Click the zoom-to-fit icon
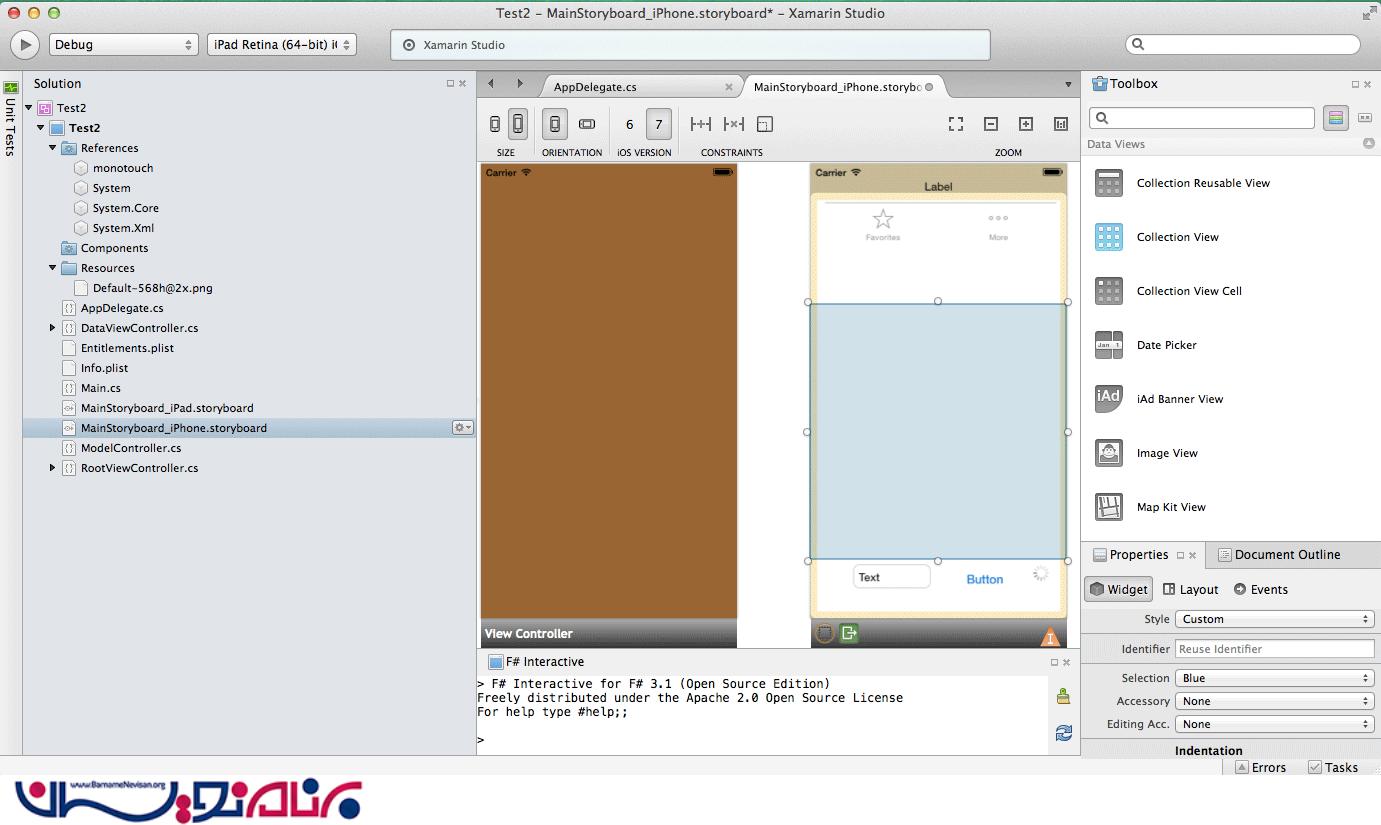 pos(956,124)
